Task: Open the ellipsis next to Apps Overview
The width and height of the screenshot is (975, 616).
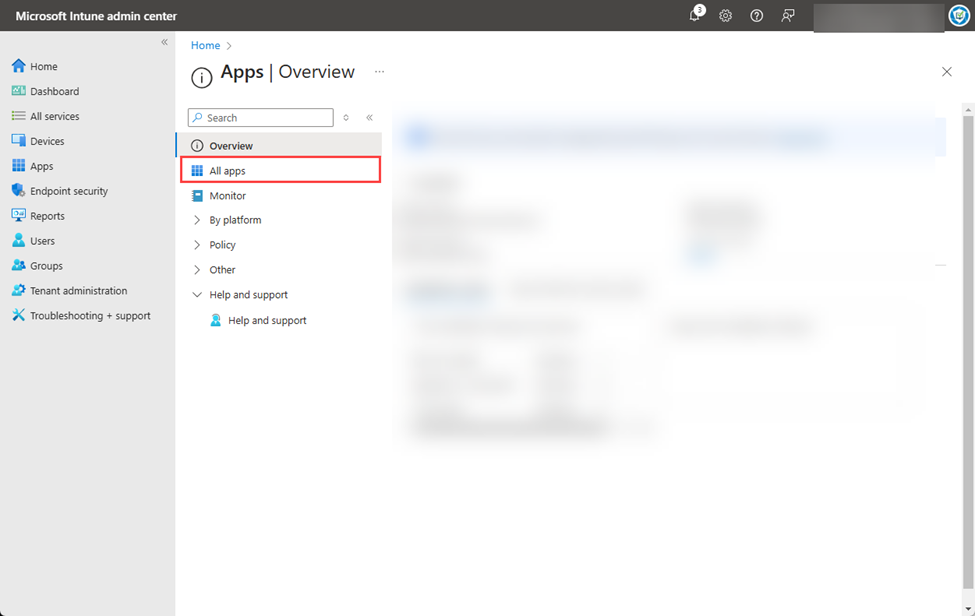Action: [x=379, y=72]
